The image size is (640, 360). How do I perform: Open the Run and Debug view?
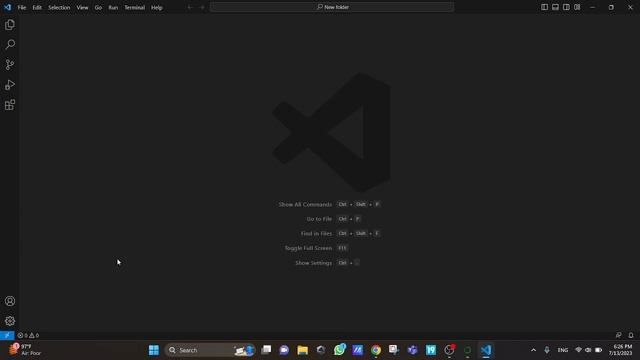point(10,85)
